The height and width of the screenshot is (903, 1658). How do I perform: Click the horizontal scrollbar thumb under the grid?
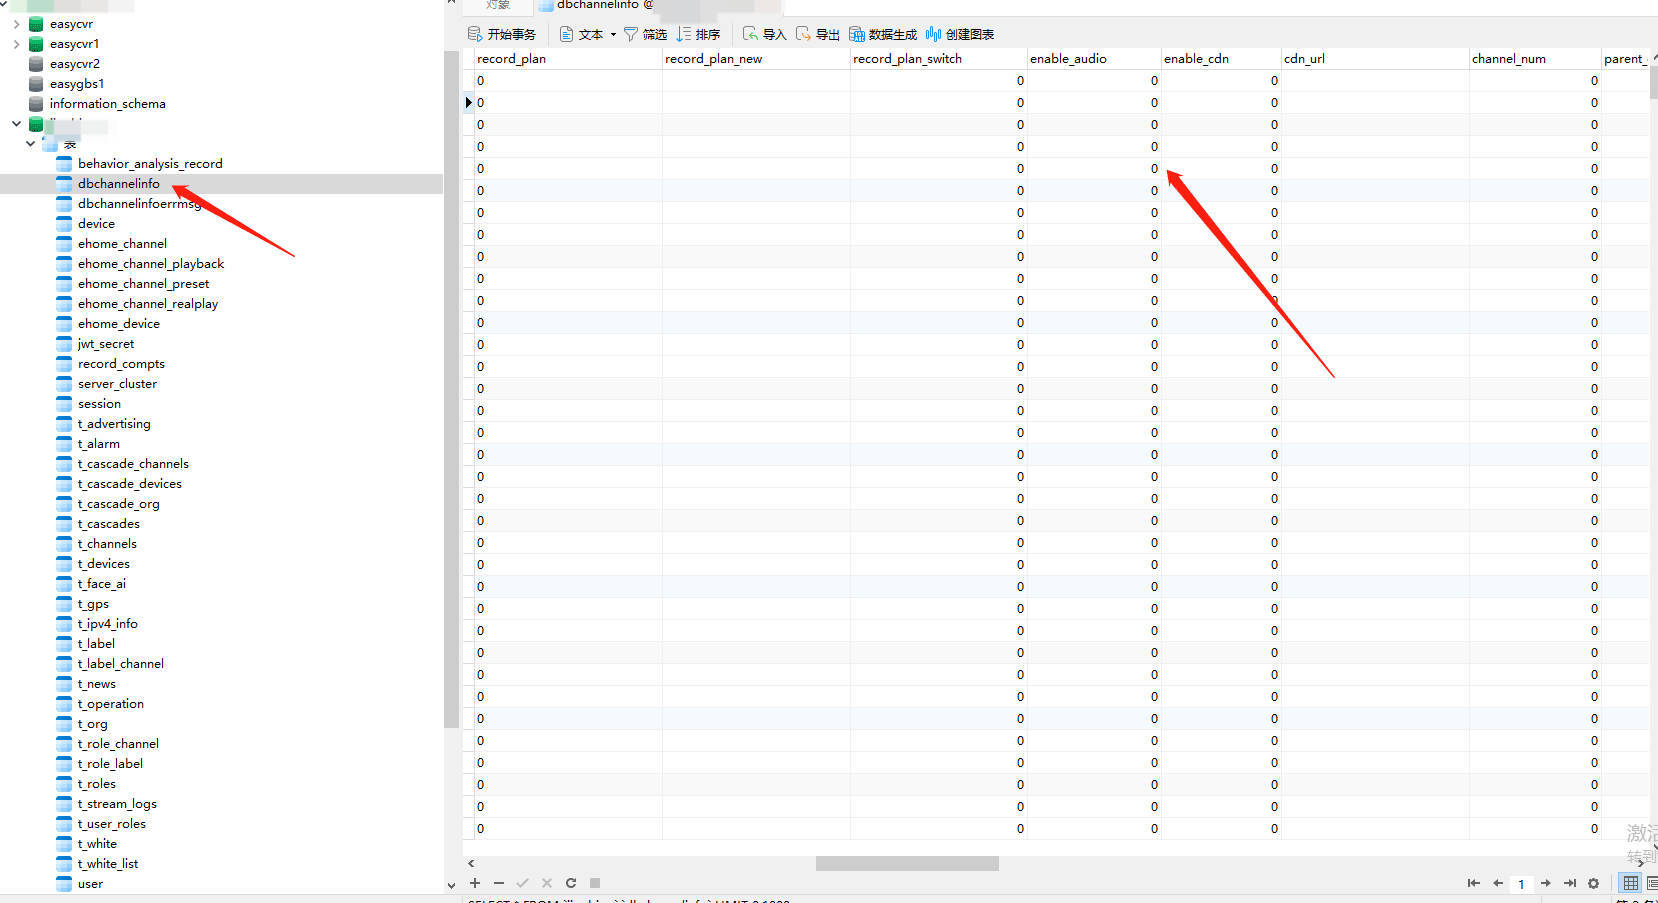click(x=907, y=863)
